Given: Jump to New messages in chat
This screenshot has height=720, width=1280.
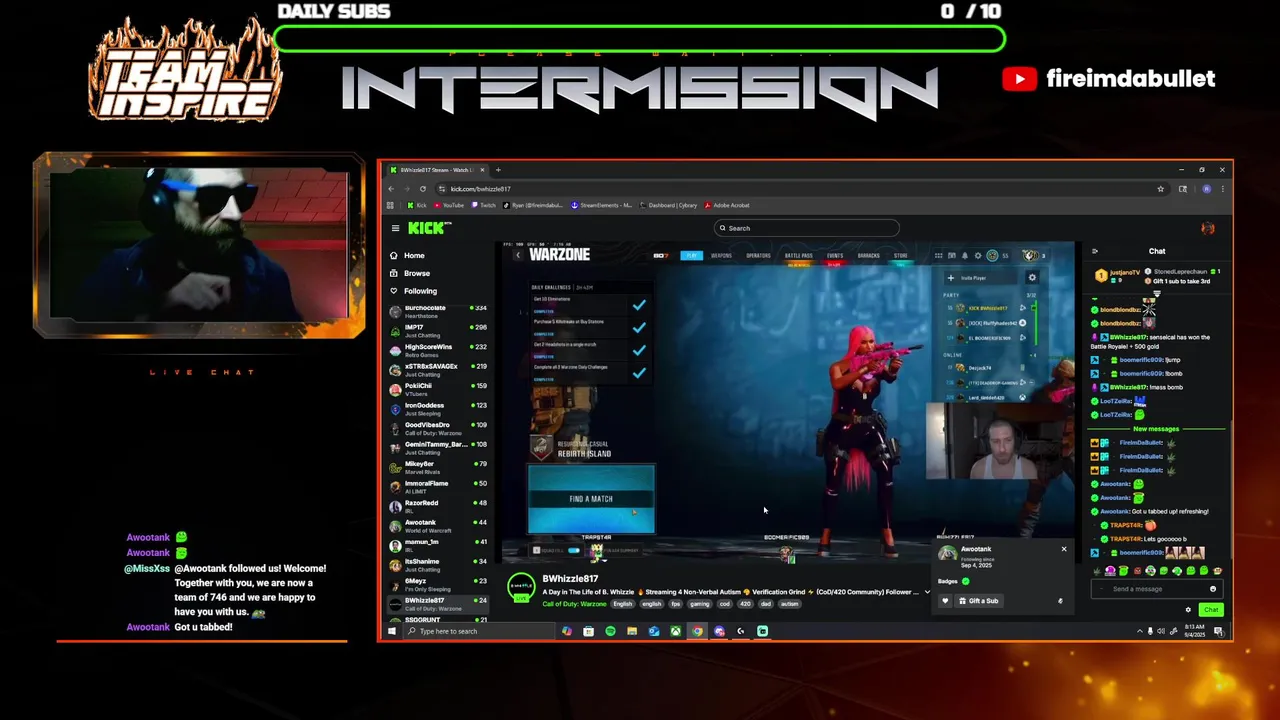Looking at the screenshot, I should pyautogui.click(x=1156, y=429).
